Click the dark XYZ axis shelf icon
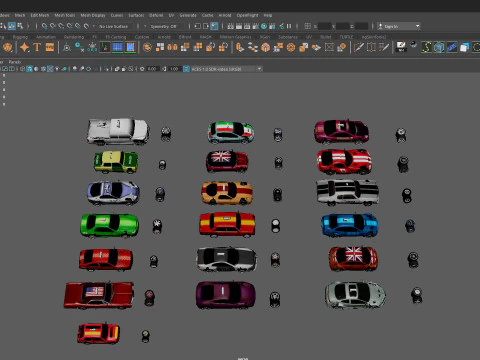 point(105,47)
